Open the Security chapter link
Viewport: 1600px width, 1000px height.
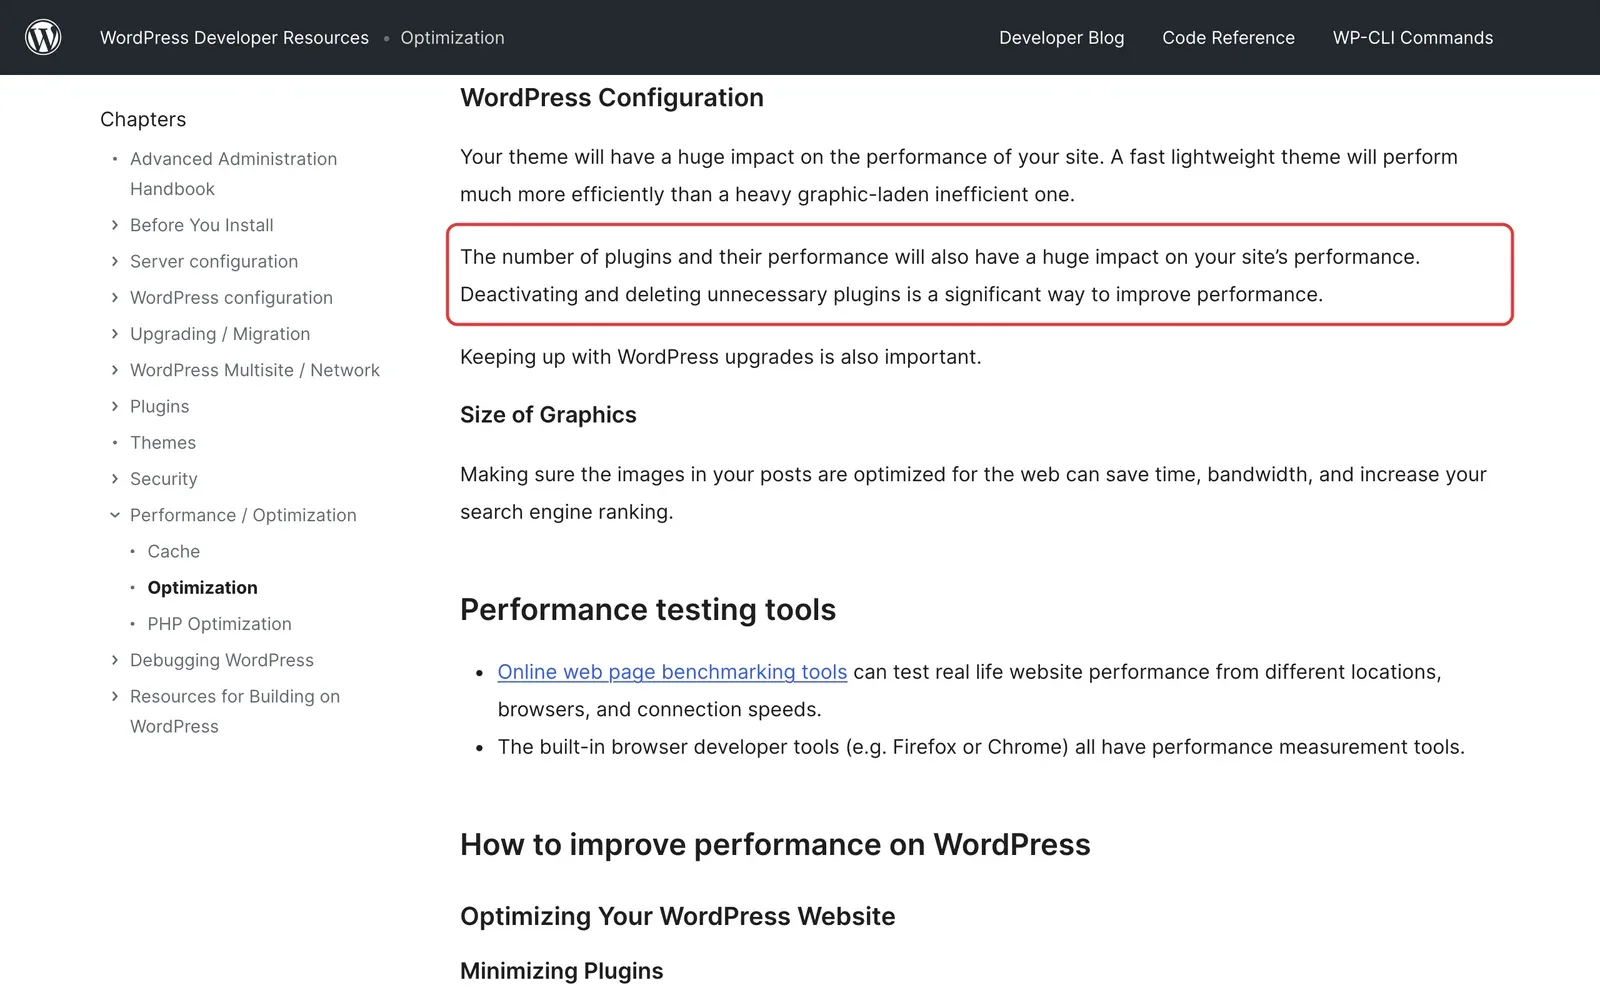[x=164, y=479]
